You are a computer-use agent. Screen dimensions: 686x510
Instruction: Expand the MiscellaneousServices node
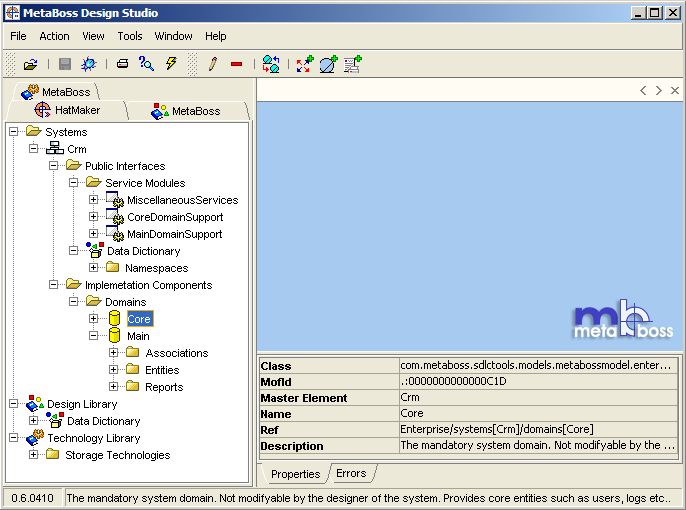point(93,199)
